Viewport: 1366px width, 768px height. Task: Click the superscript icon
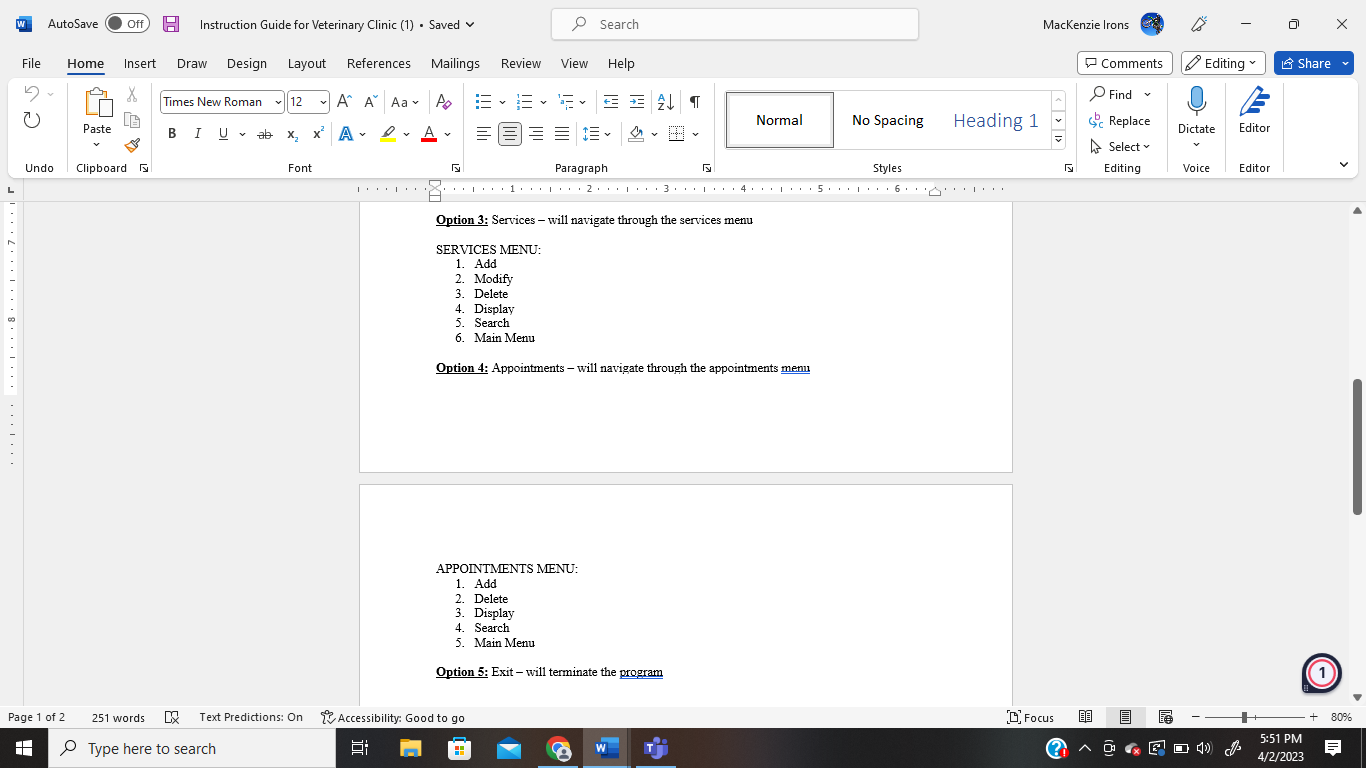click(317, 133)
